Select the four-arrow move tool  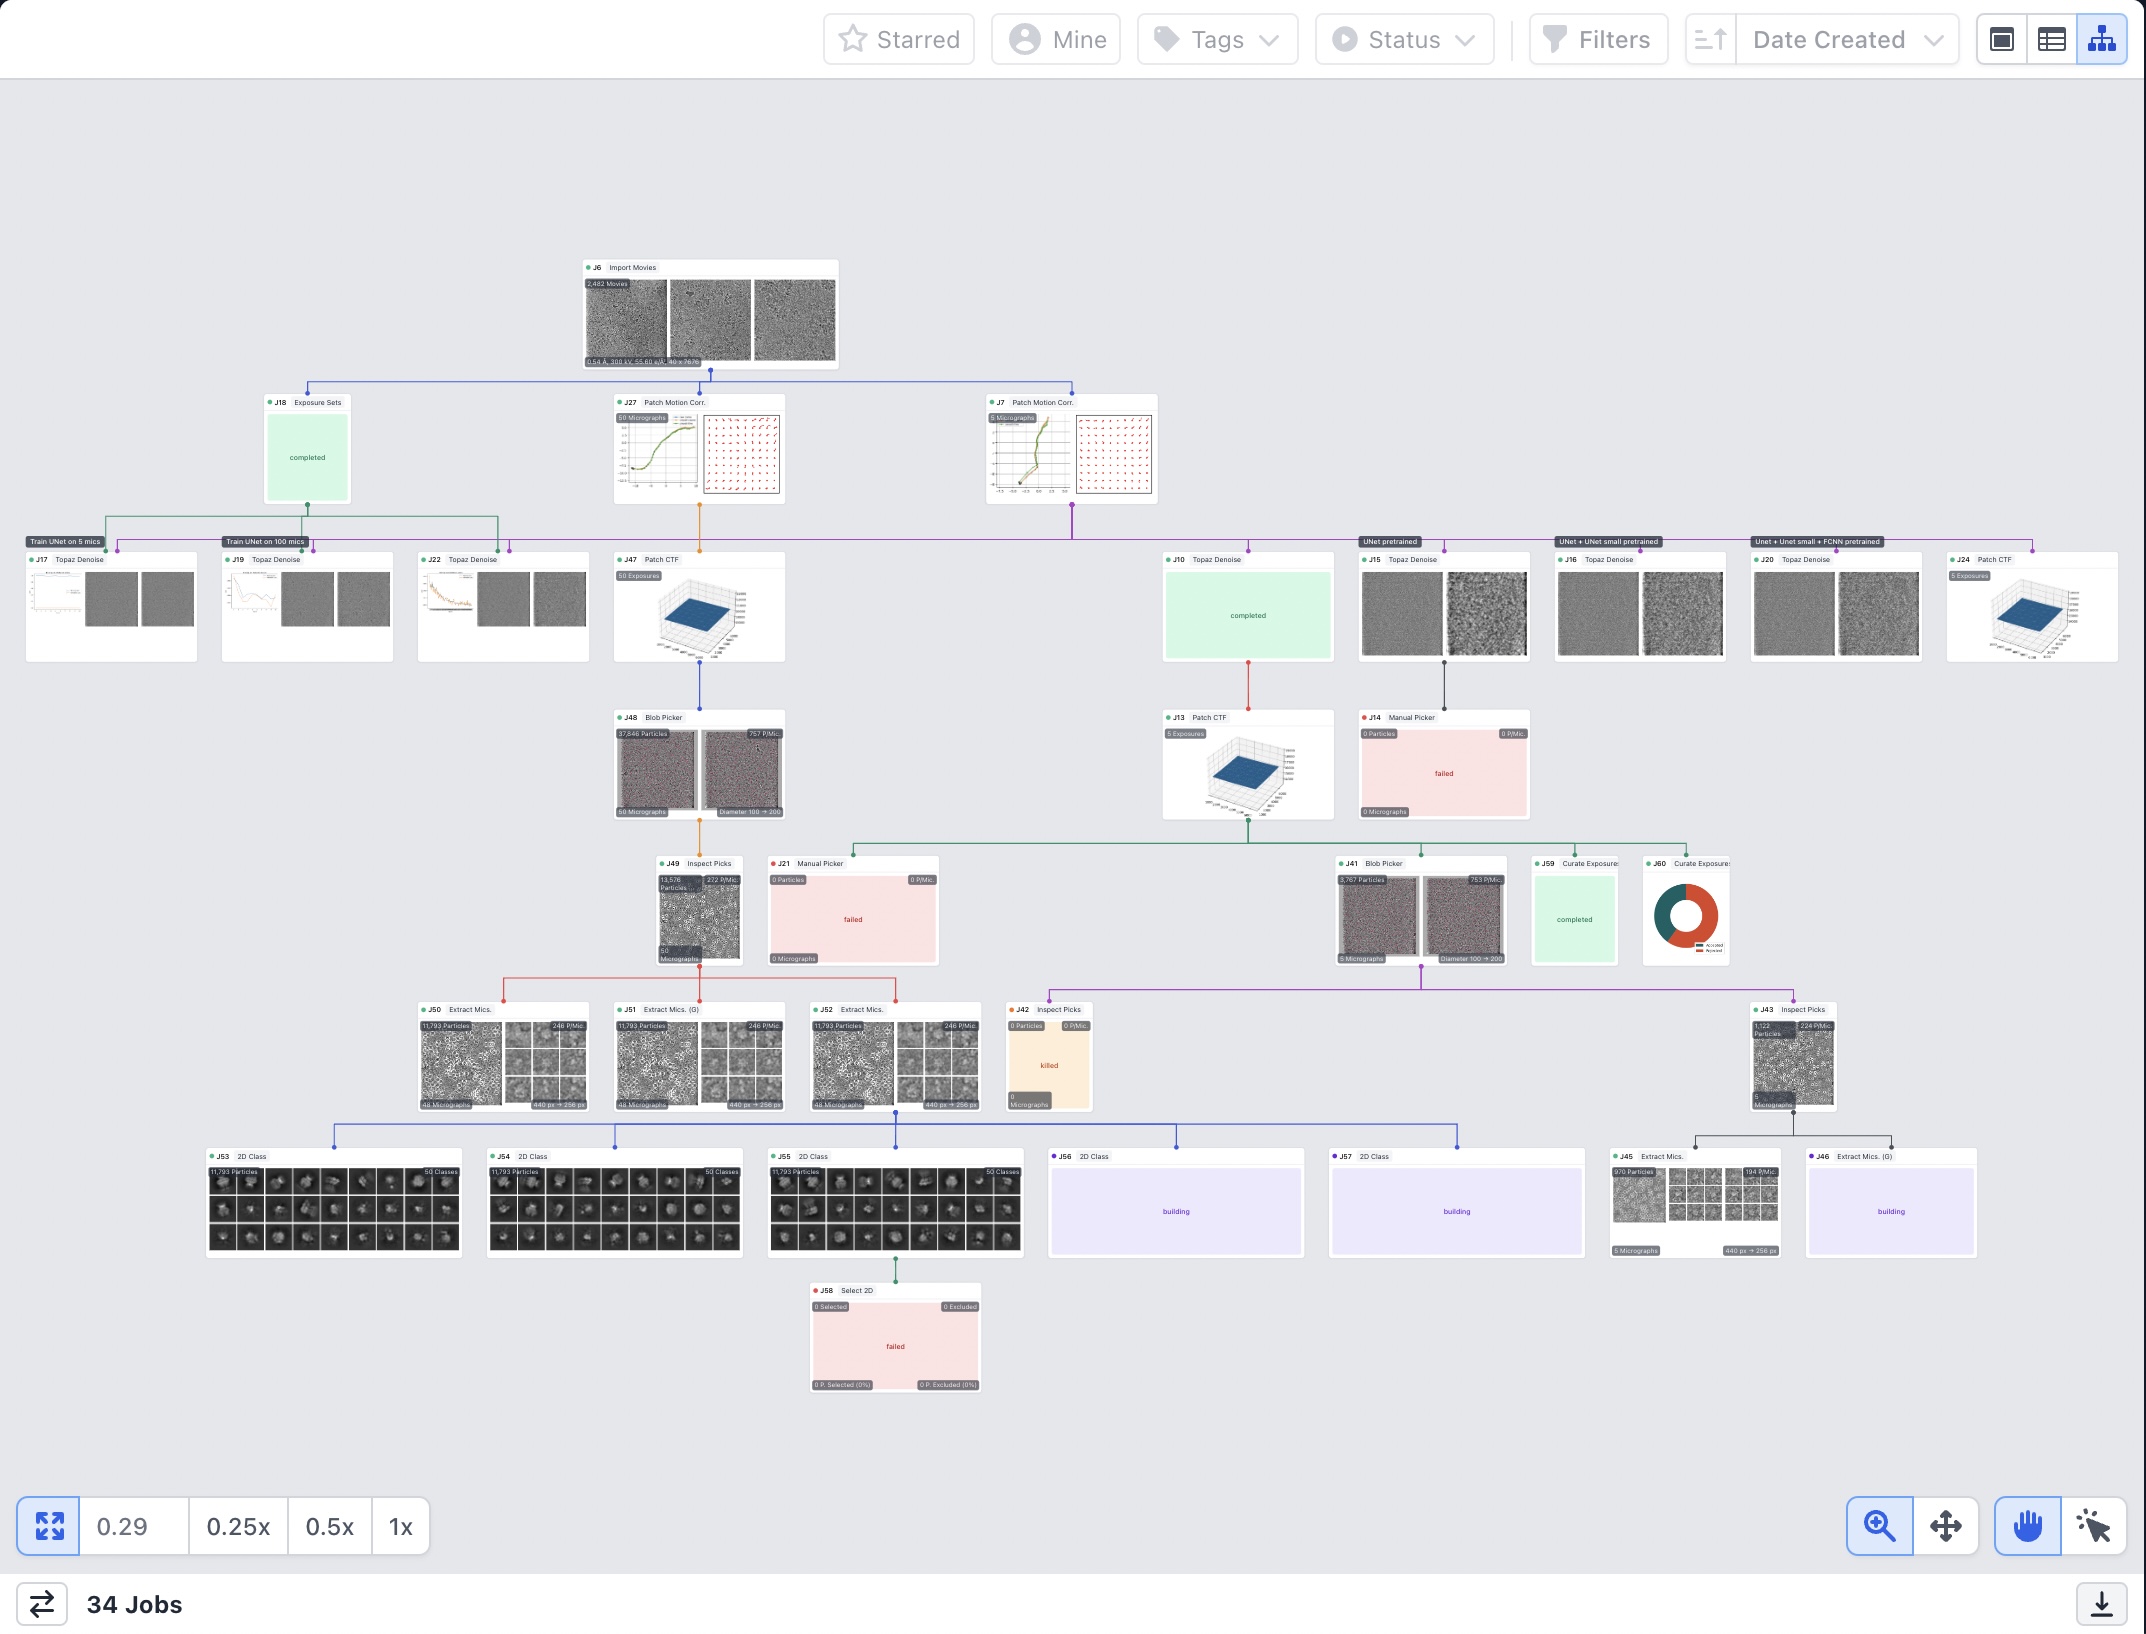[x=1945, y=1526]
